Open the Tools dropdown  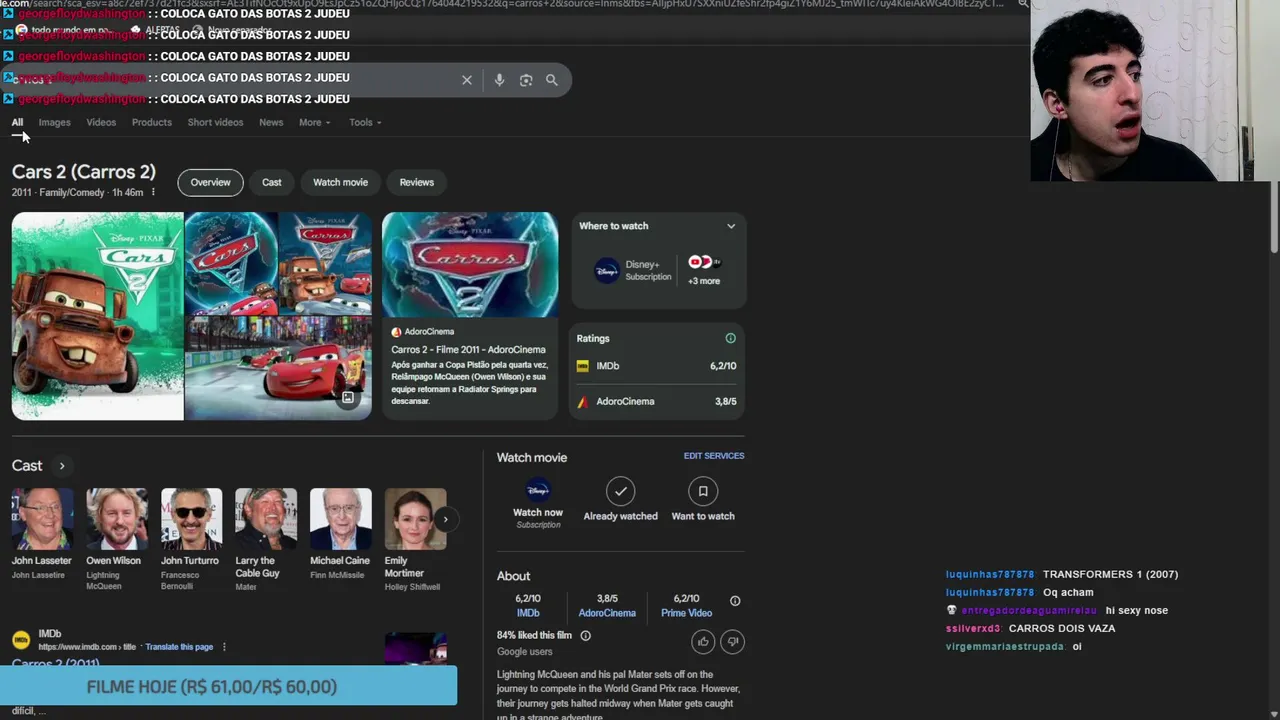point(365,122)
